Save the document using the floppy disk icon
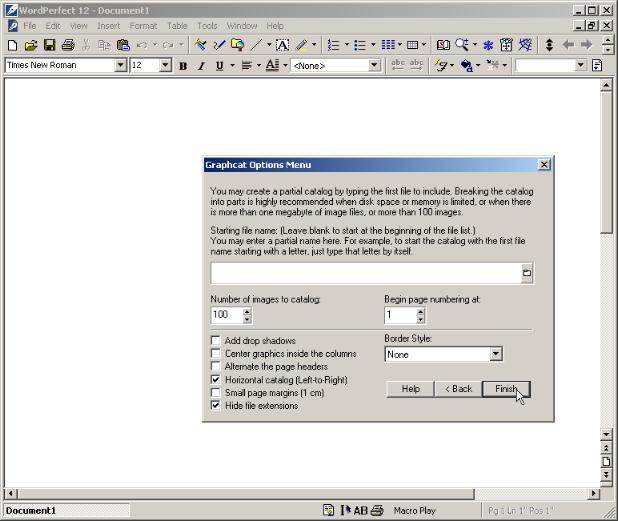This screenshot has width=618, height=521. click(49, 45)
